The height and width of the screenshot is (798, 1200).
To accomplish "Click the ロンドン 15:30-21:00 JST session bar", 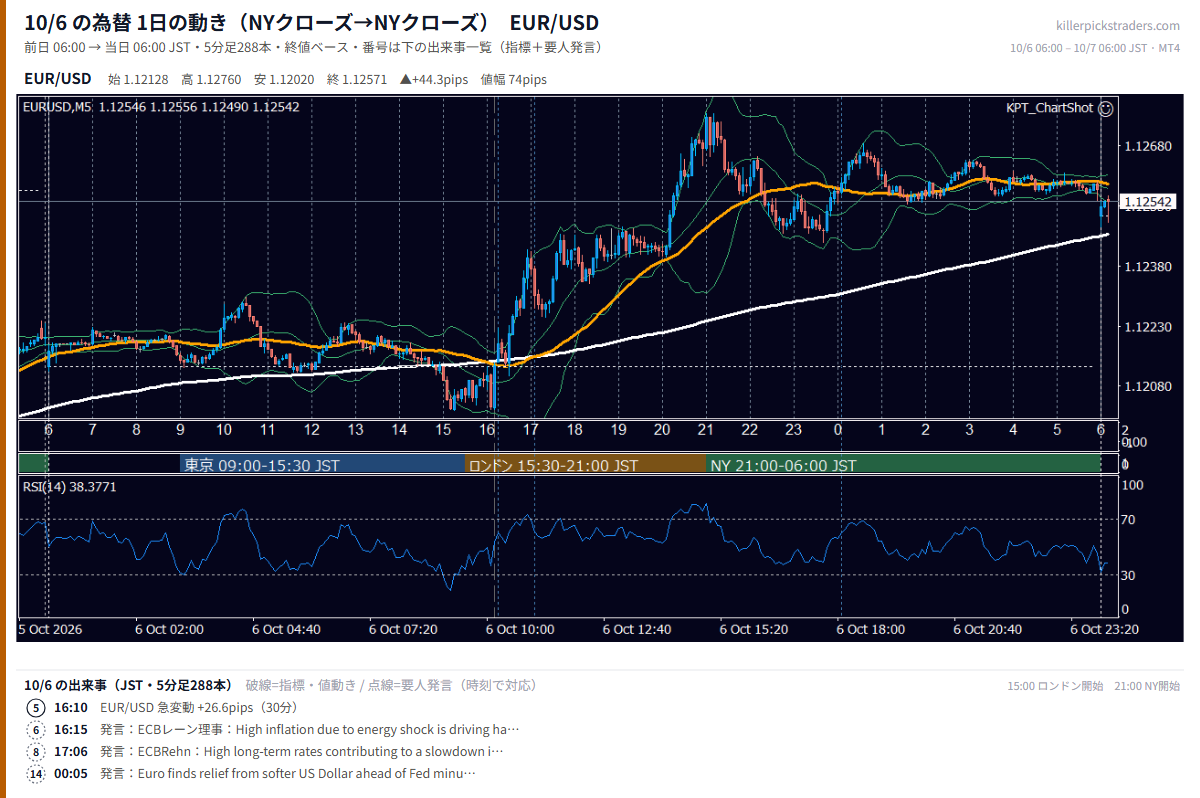I will pos(585,465).
